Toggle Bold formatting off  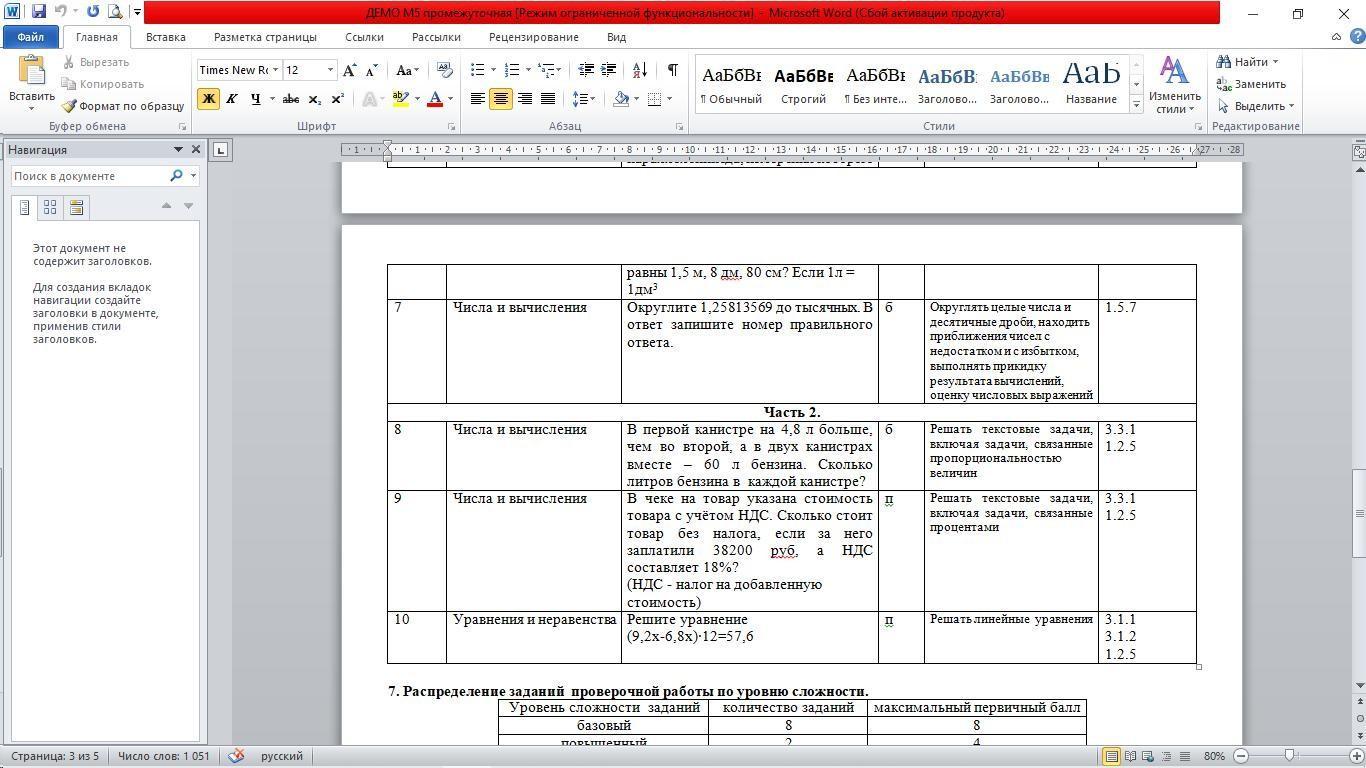[x=208, y=99]
